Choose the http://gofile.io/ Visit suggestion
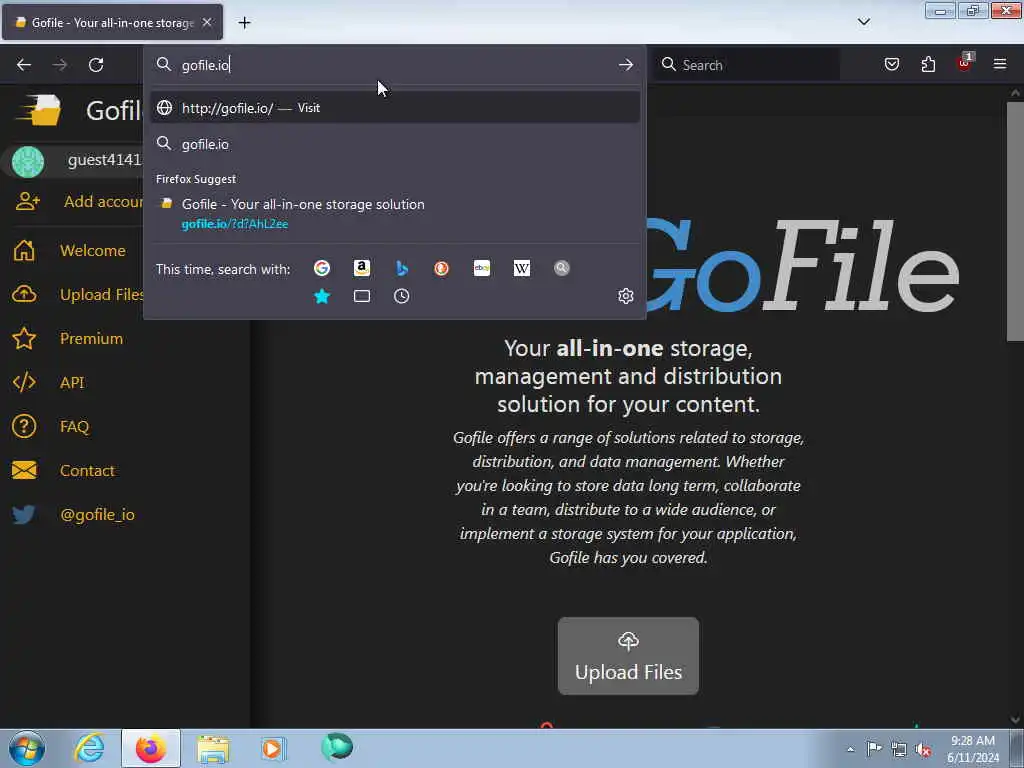 (394, 108)
